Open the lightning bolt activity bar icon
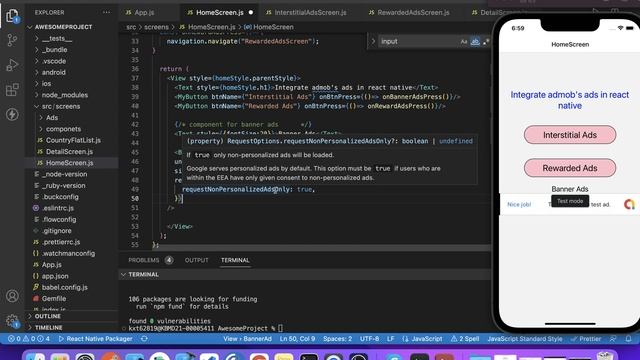This screenshot has width=640, height=360. coord(12,114)
